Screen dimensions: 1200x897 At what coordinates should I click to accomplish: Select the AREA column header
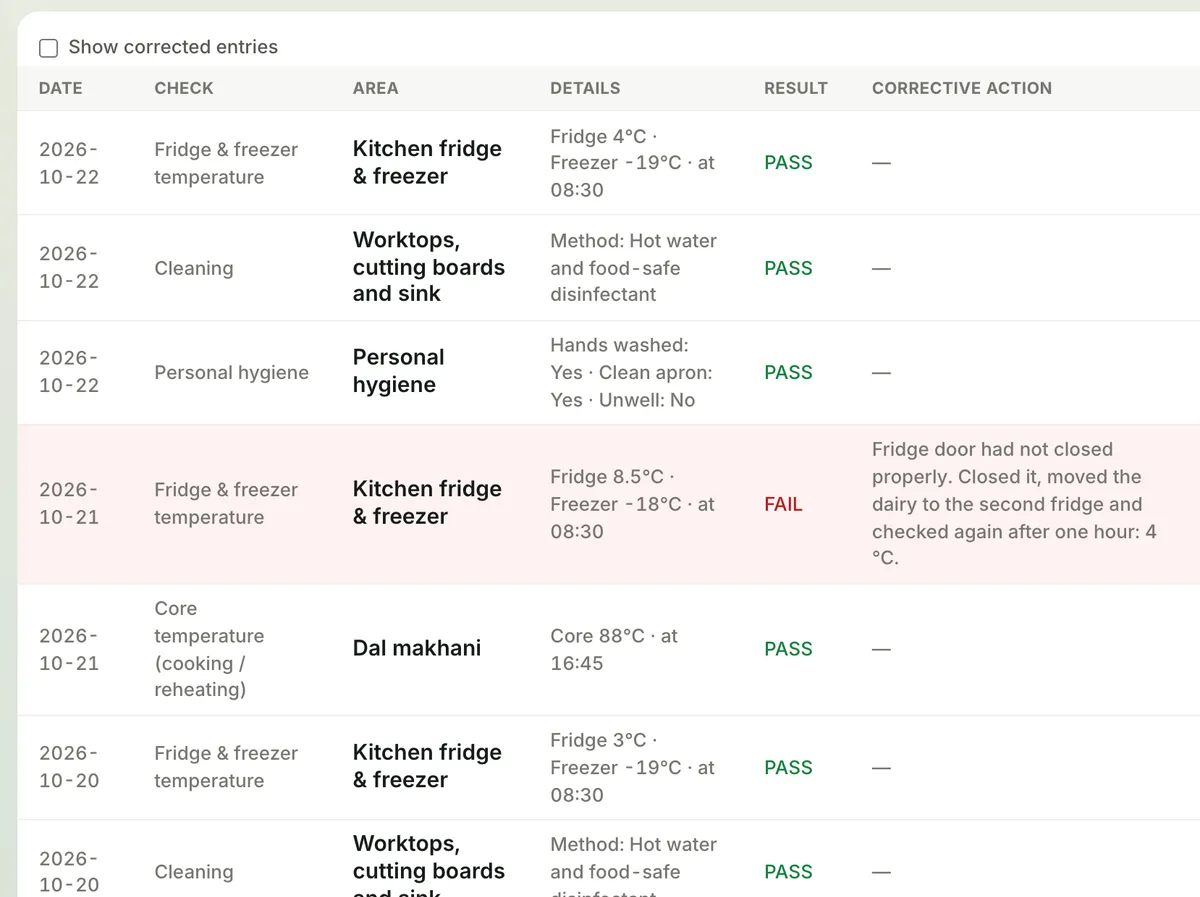point(376,88)
